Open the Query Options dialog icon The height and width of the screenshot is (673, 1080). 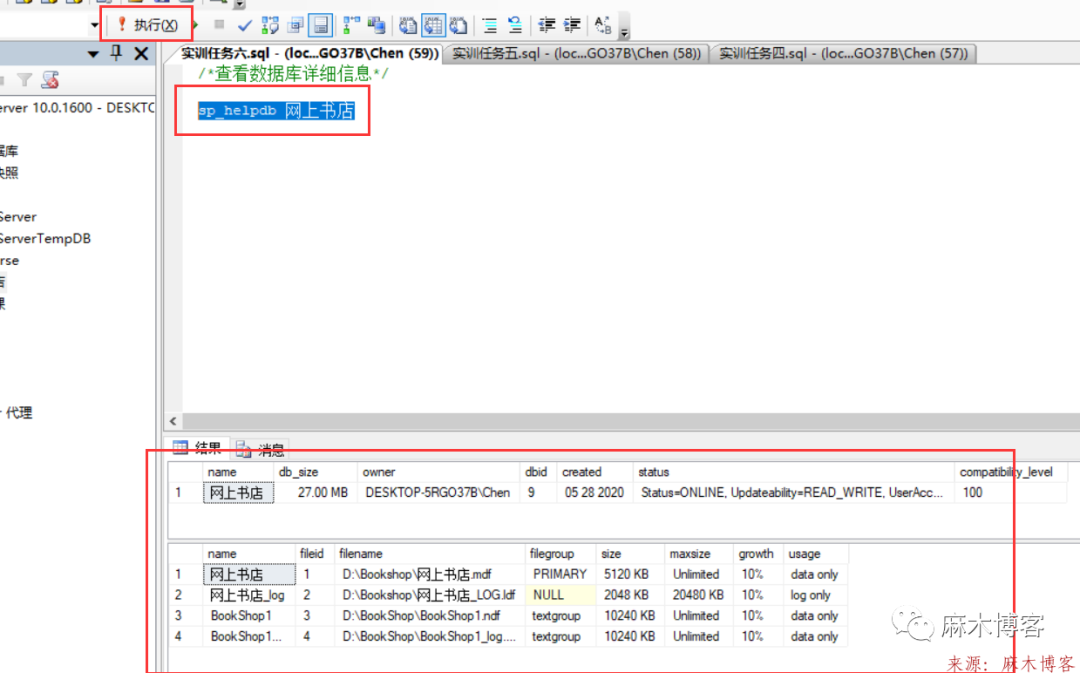click(x=295, y=25)
